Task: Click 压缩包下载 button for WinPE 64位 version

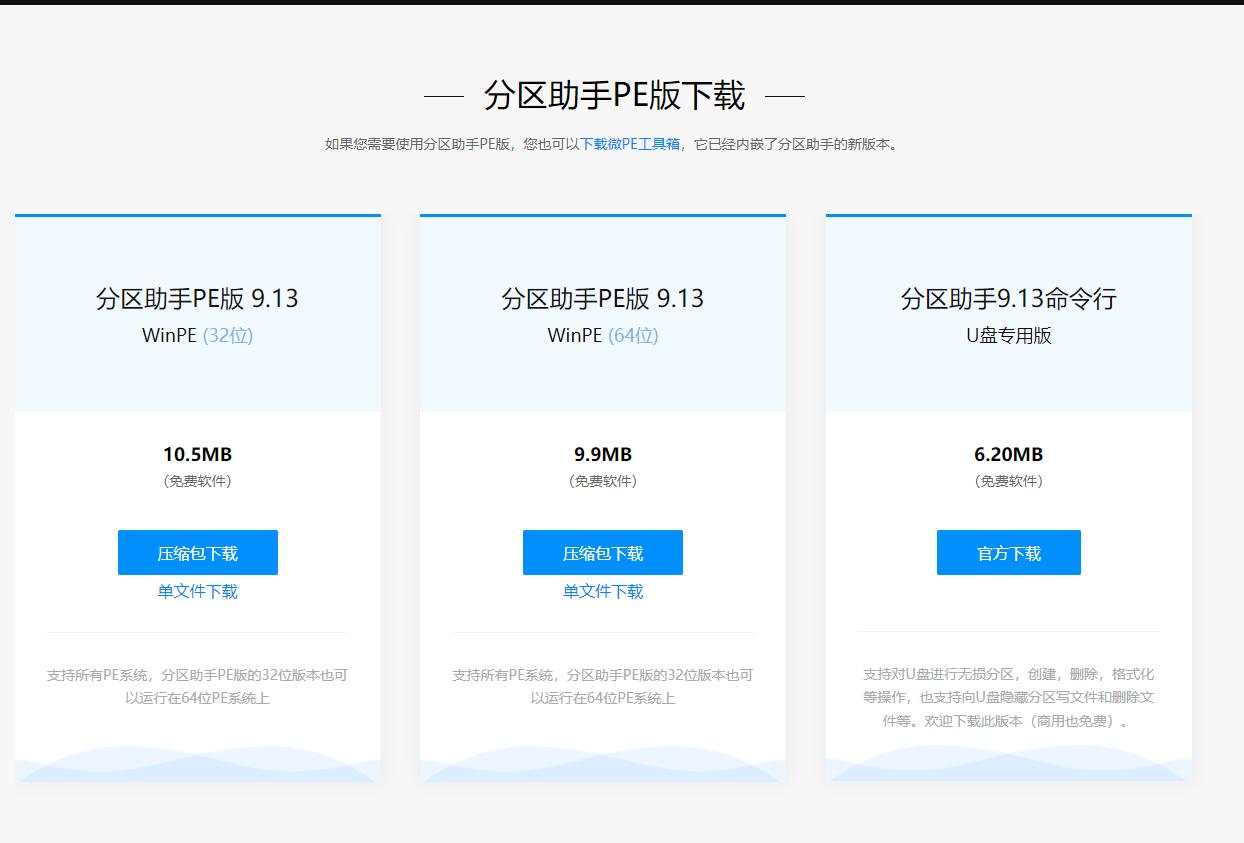Action: click(x=602, y=552)
